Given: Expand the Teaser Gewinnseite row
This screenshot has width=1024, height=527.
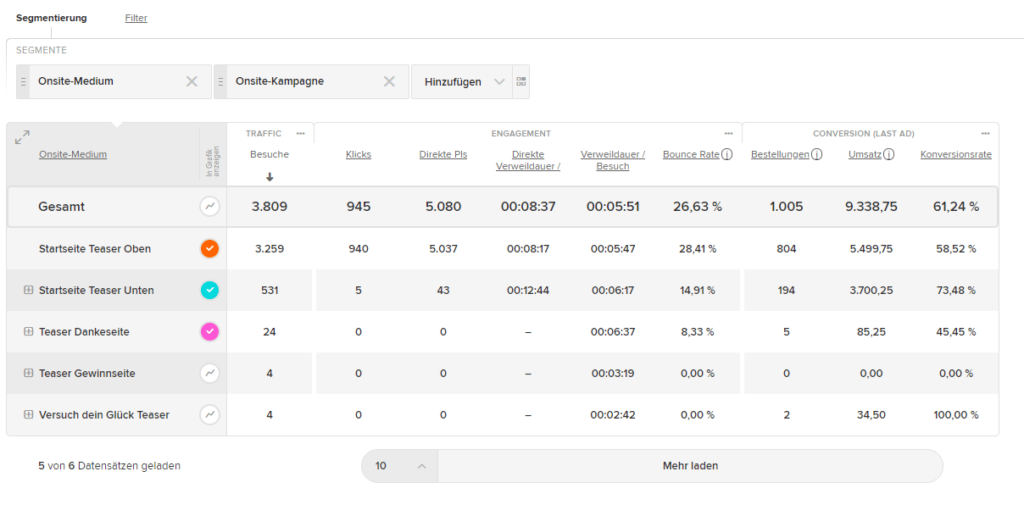Looking at the screenshot, I should (x=28, y=373).
